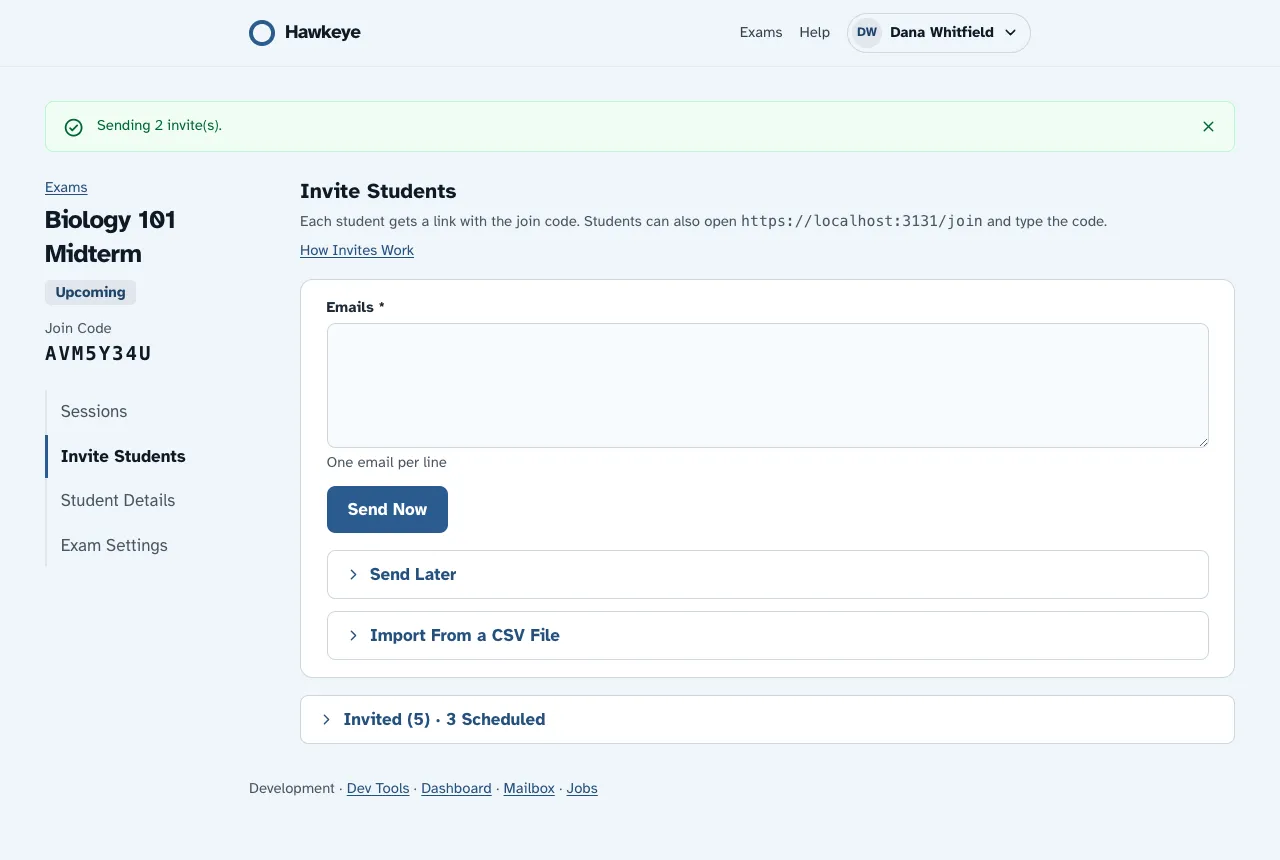This screenshot has width=1280, height=860.
Task: Open Exams in the top navigation
Action: [x=761, y=33]
